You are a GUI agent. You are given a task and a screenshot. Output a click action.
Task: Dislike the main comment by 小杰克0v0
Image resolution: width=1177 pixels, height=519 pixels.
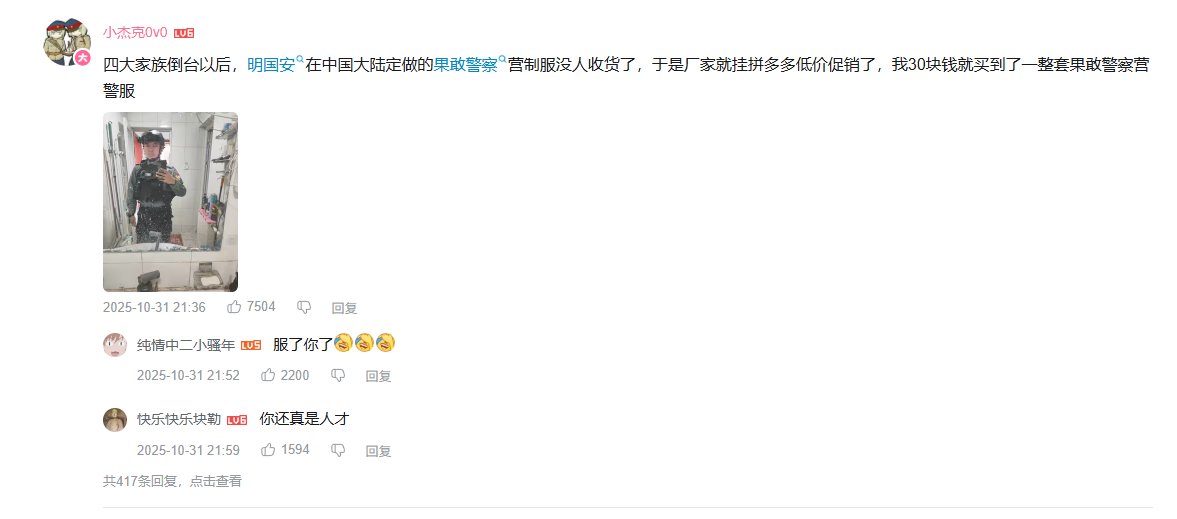coord(304,307)
